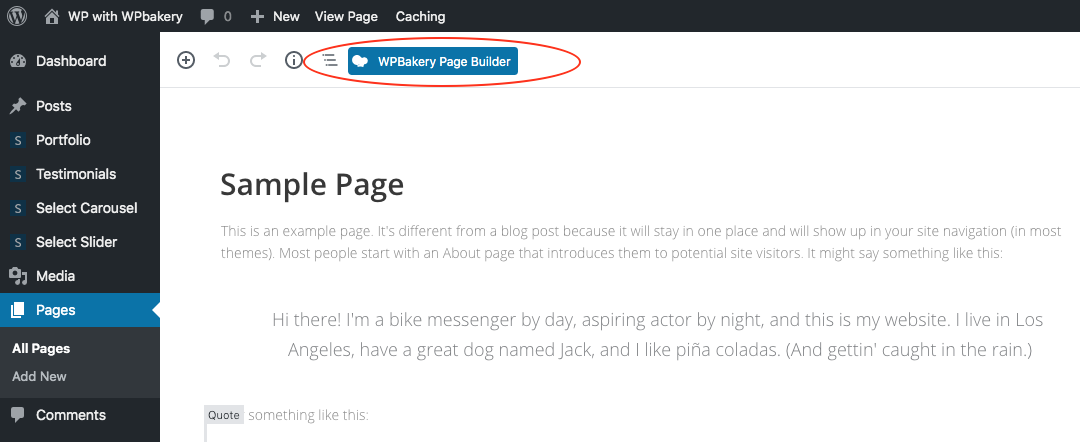Open the Posts menu item
The width and height of the screenshot is (1080, 442).
pyautogui.click(x=53, y=106)
